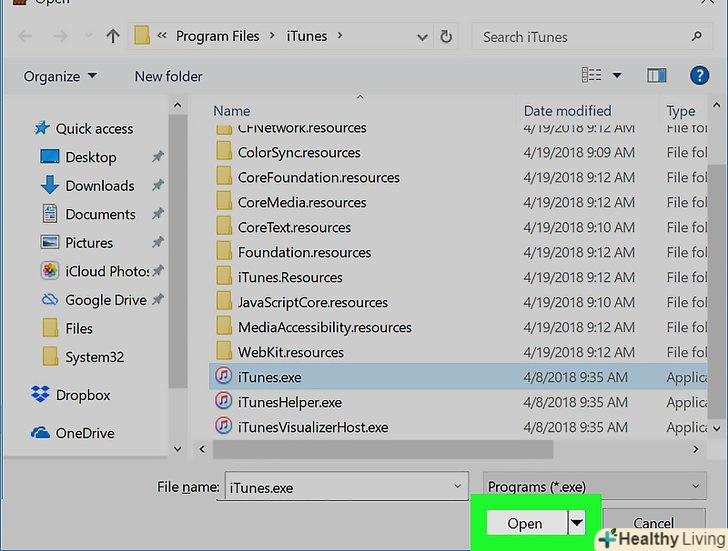Select the iTunes.Resources folder
728x551 pixels.
point(290,278)
